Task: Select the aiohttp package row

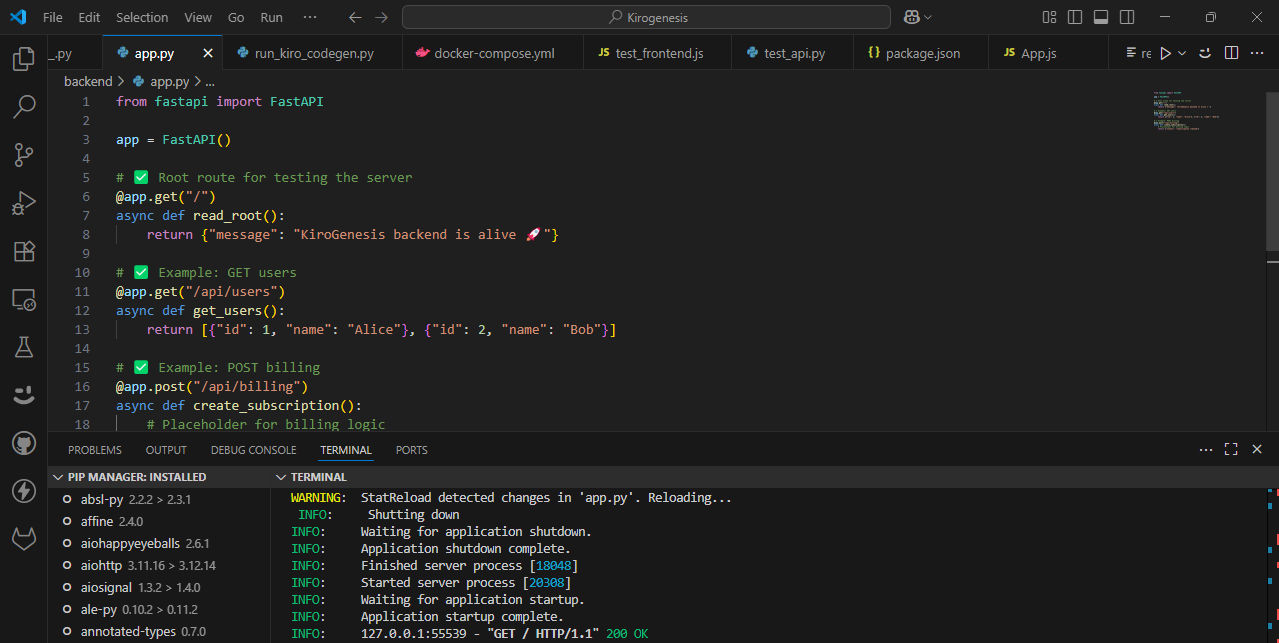Action: pyautogui.click(x=159, y=565)
